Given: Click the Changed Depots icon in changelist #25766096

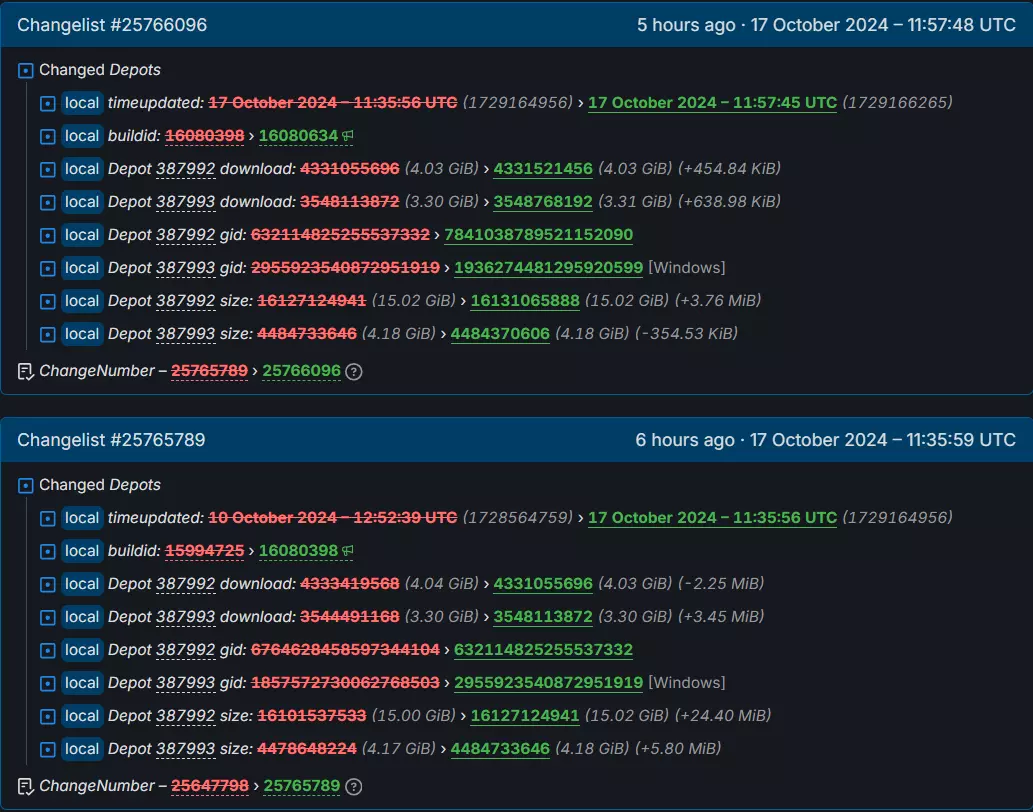Looking at the screenshot, I should tap(26, 70).
